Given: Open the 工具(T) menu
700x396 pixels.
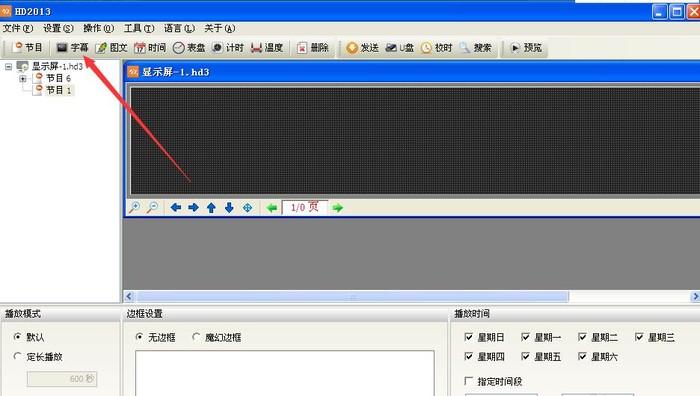Looking at the screenshot, I should [139, 28].
